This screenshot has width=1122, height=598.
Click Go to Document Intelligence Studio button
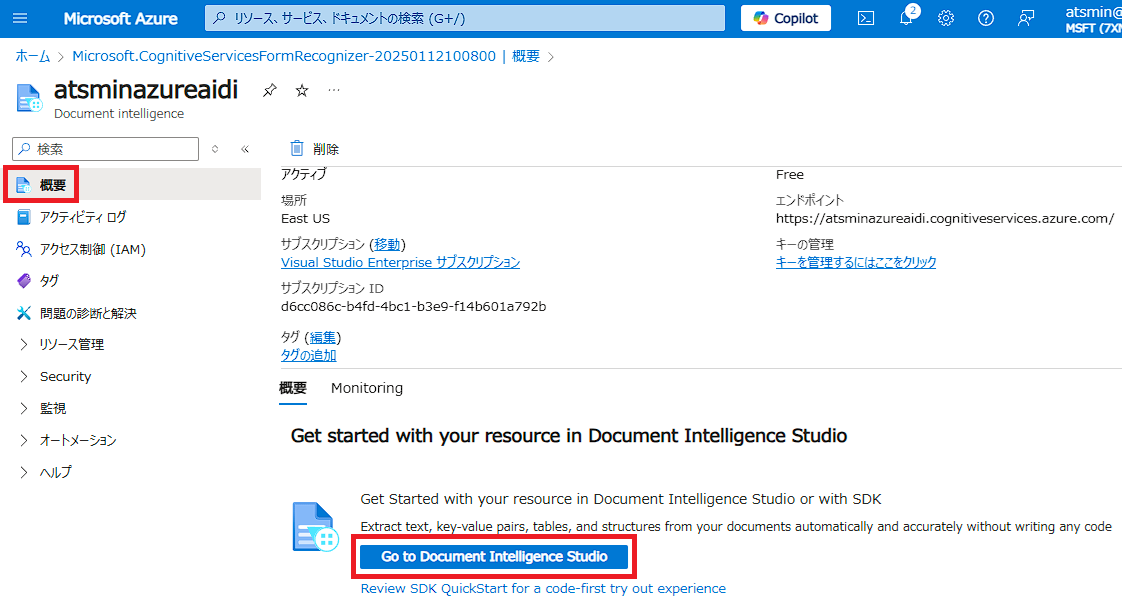coord(494,557)
